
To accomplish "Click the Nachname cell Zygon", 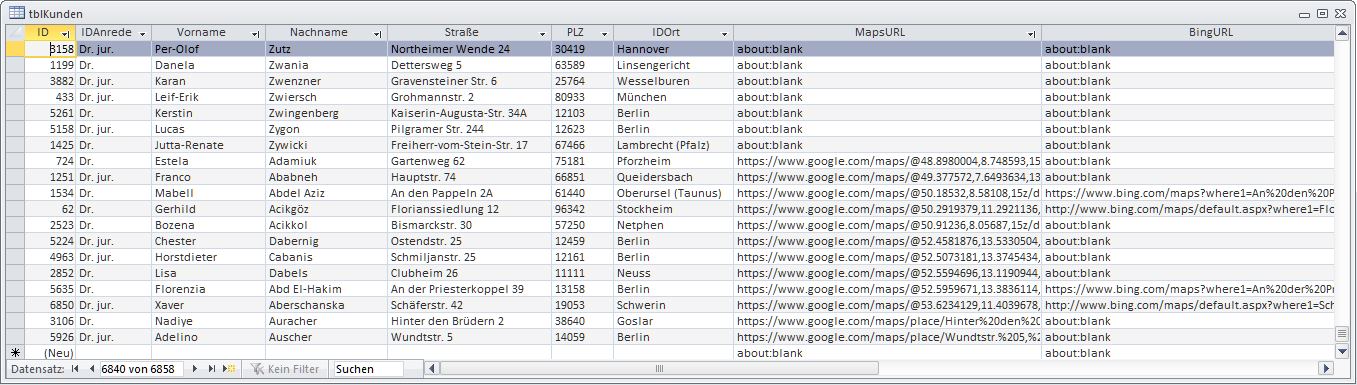I will tap(326, 129).
